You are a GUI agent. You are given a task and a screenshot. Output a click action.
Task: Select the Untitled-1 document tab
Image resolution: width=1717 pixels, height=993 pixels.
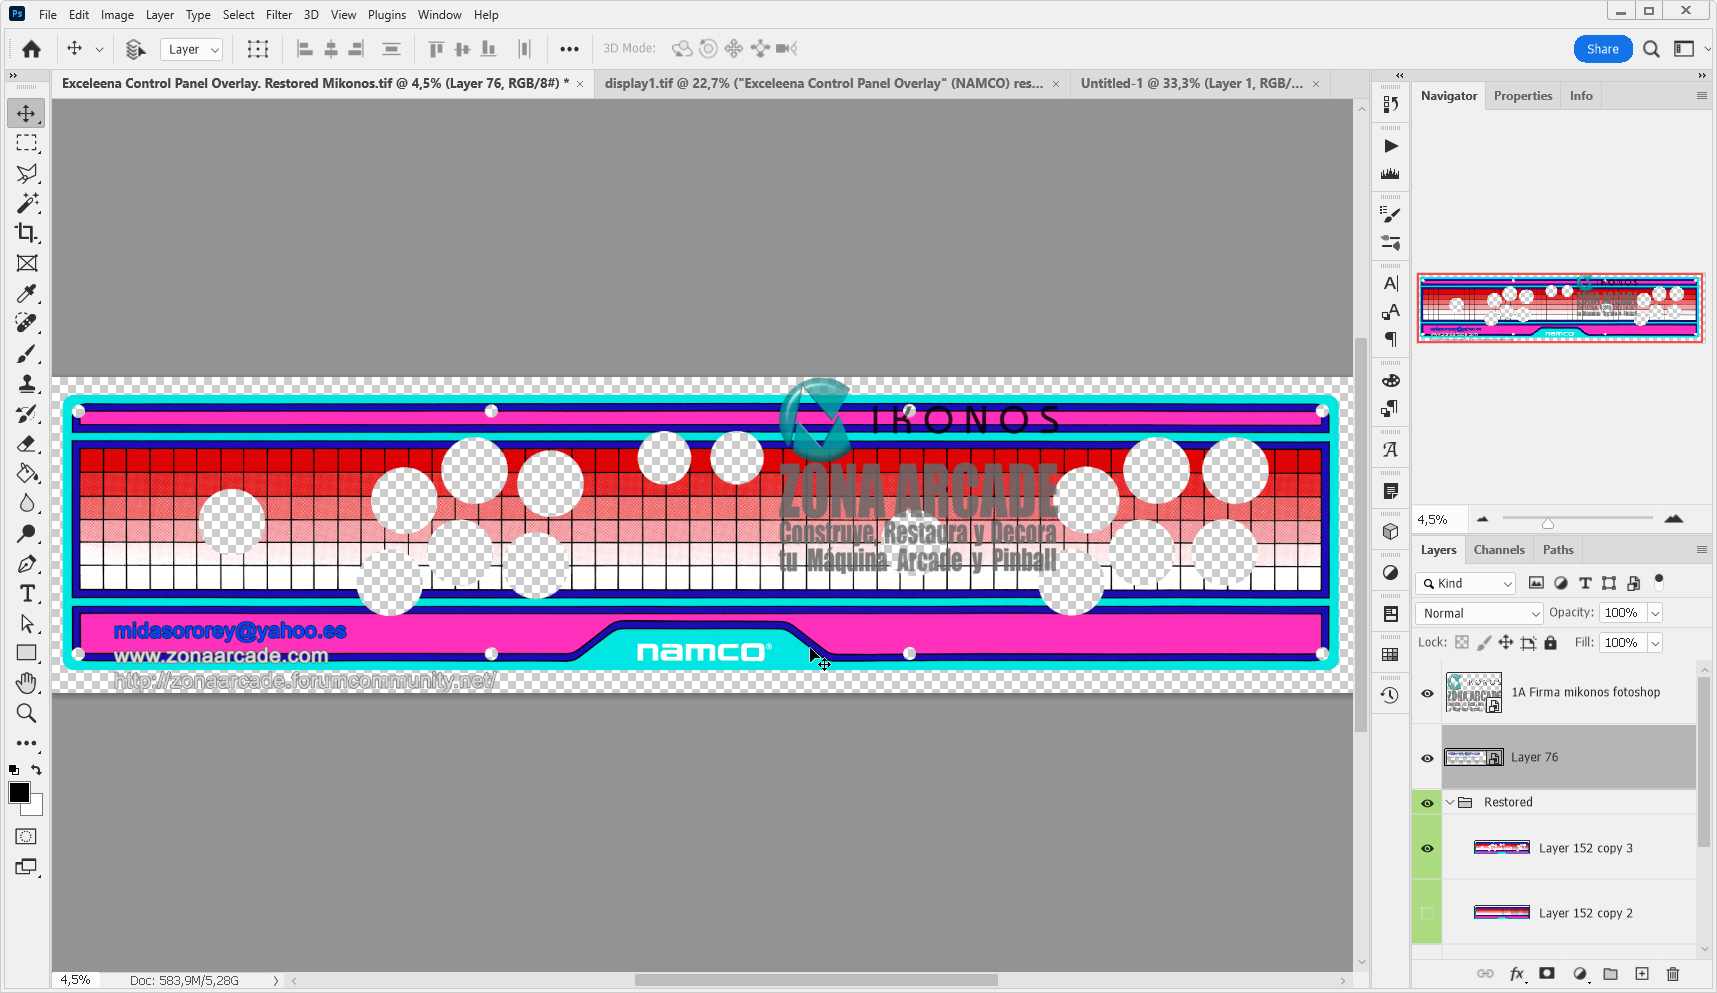coord(1190,83)
